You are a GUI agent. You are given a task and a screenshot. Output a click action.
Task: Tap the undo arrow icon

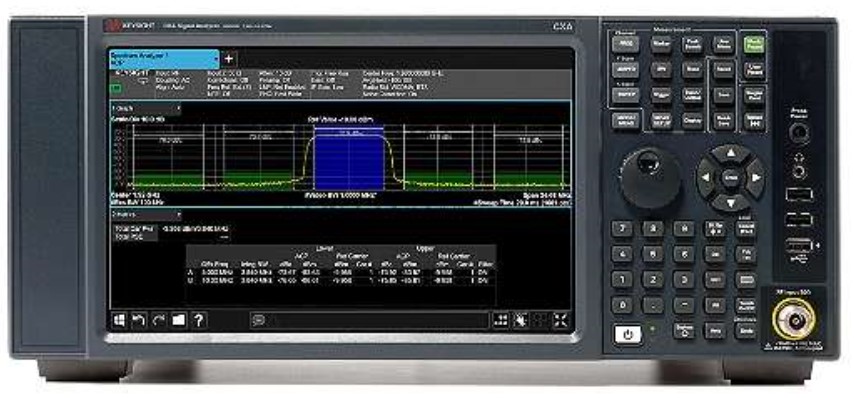click(x=138, y=321)
